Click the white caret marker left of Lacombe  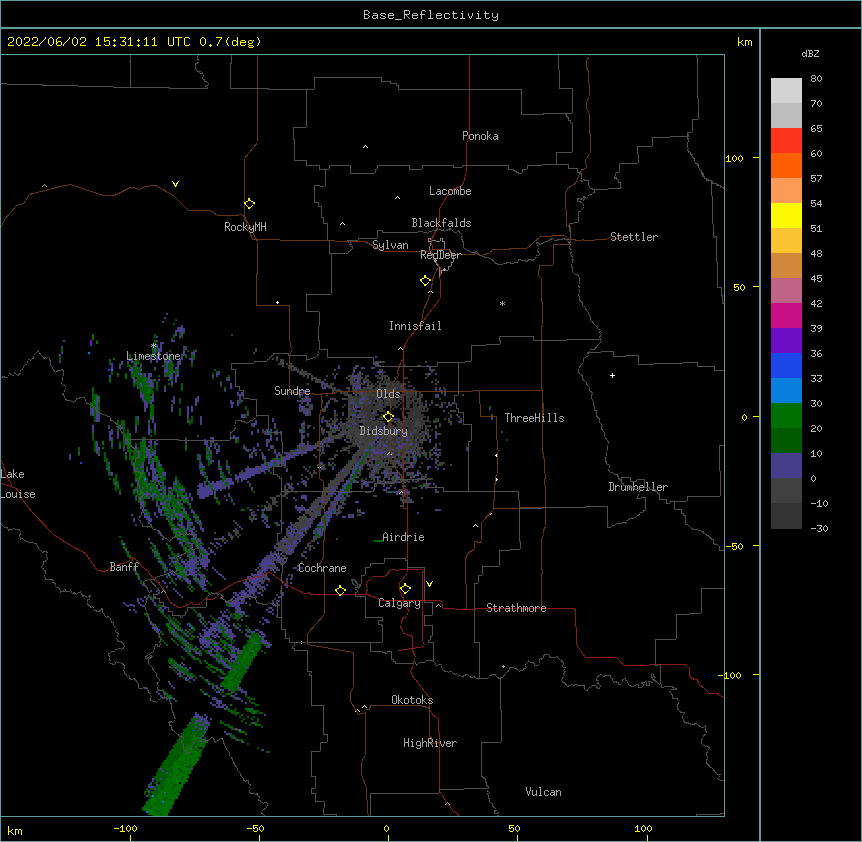[397, 198]
